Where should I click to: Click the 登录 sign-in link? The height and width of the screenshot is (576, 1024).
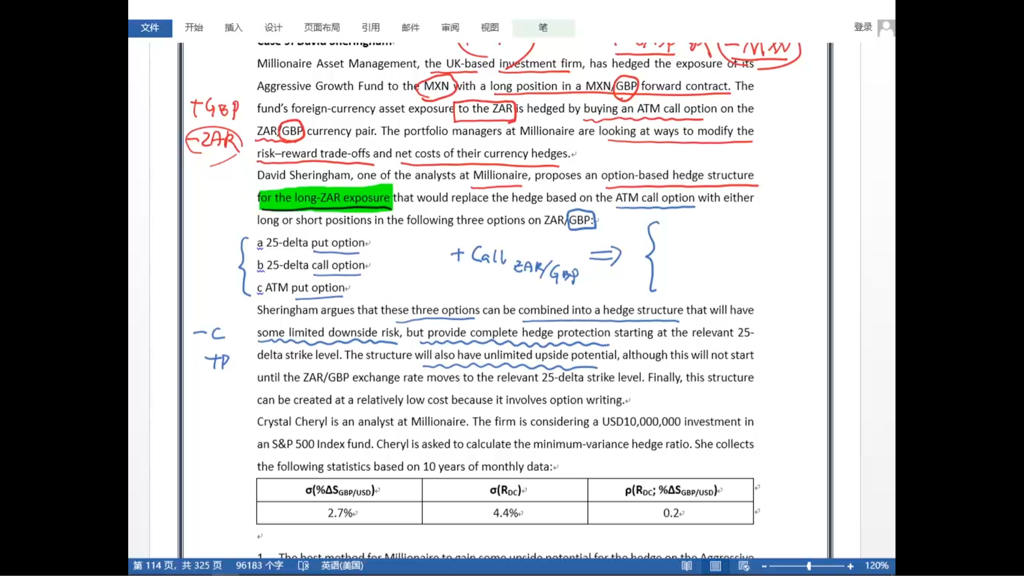click(863, 28)
